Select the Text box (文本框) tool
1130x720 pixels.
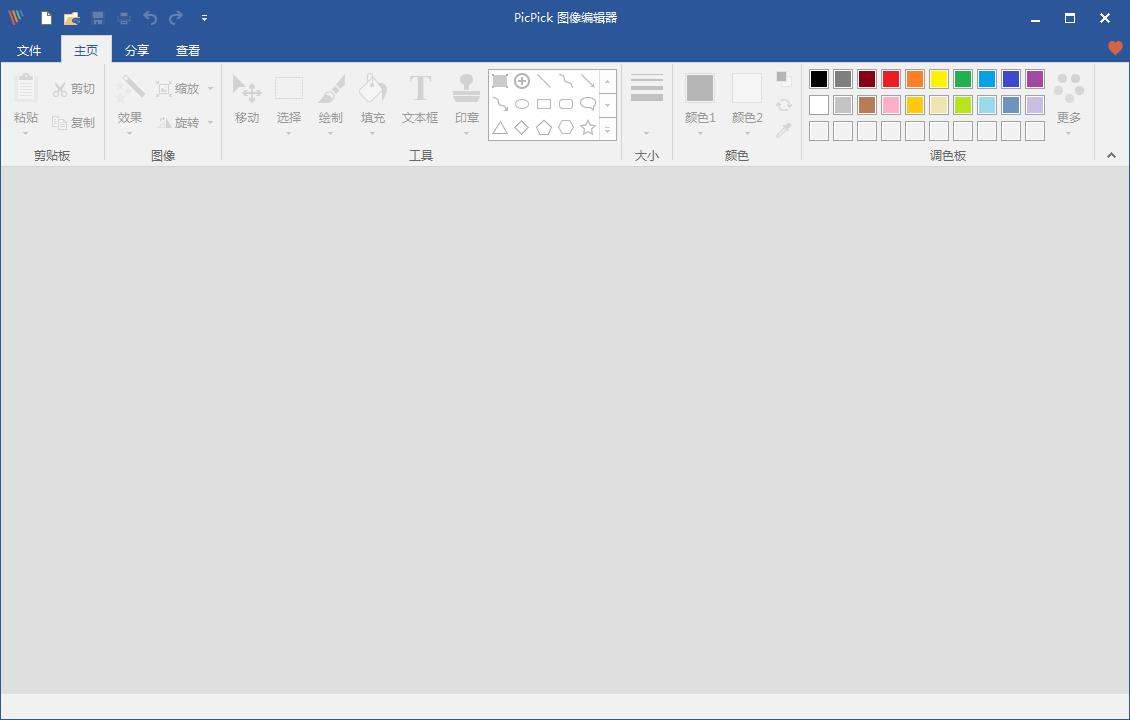tap(420, 99)
